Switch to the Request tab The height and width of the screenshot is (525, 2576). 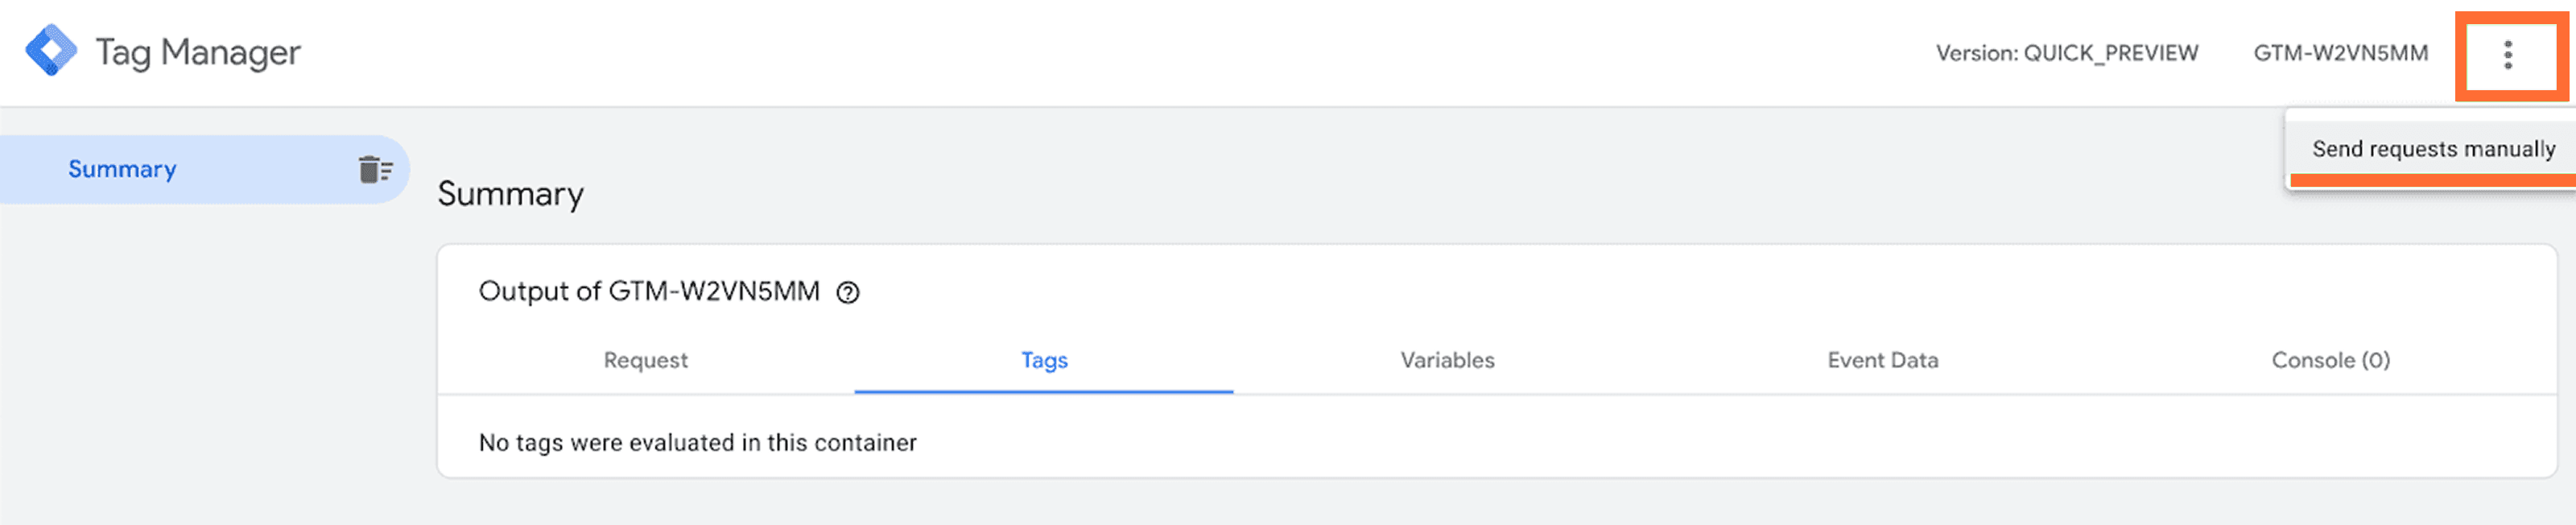coord(646,360)
